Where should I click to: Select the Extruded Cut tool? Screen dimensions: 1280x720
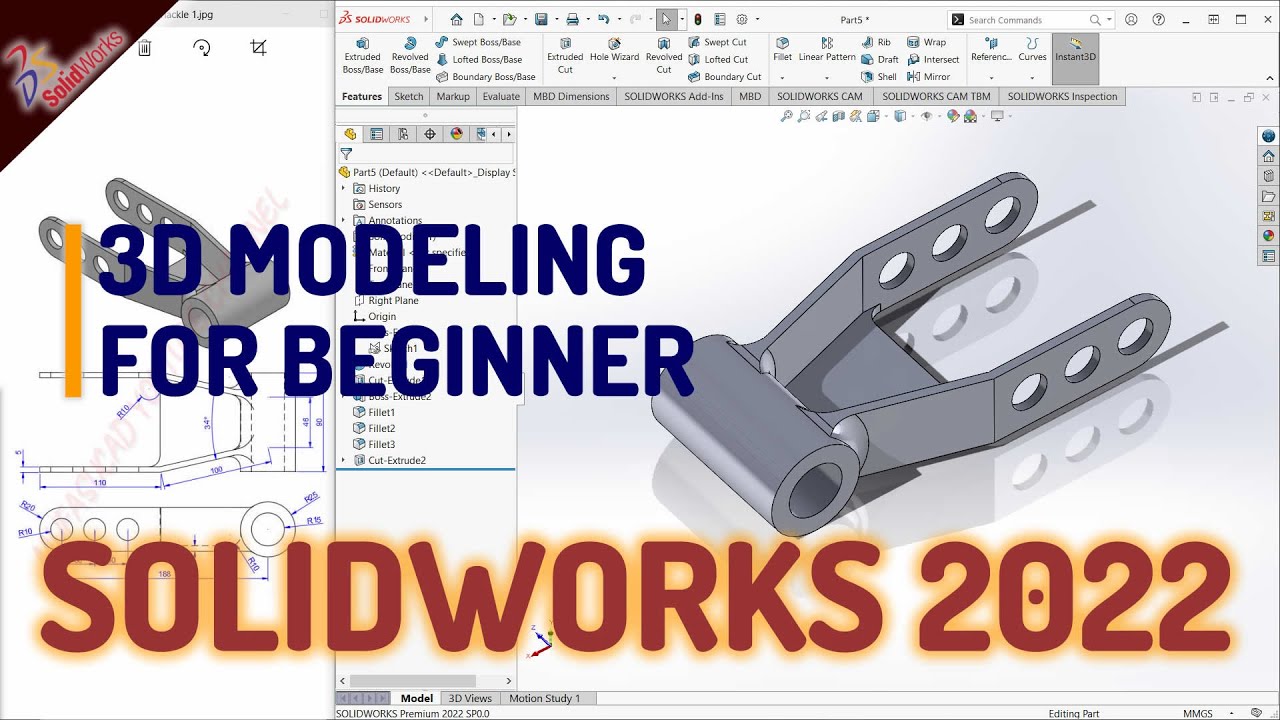(565, 56)
